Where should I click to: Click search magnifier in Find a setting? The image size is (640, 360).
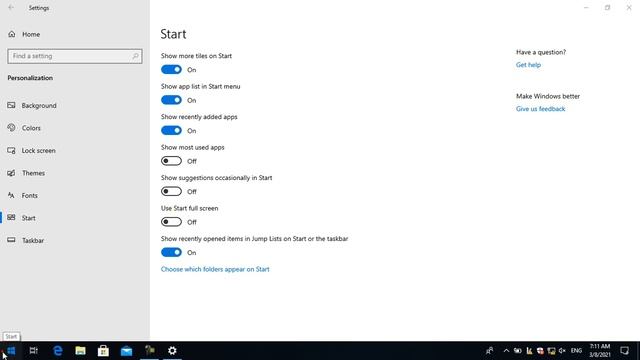135,56
